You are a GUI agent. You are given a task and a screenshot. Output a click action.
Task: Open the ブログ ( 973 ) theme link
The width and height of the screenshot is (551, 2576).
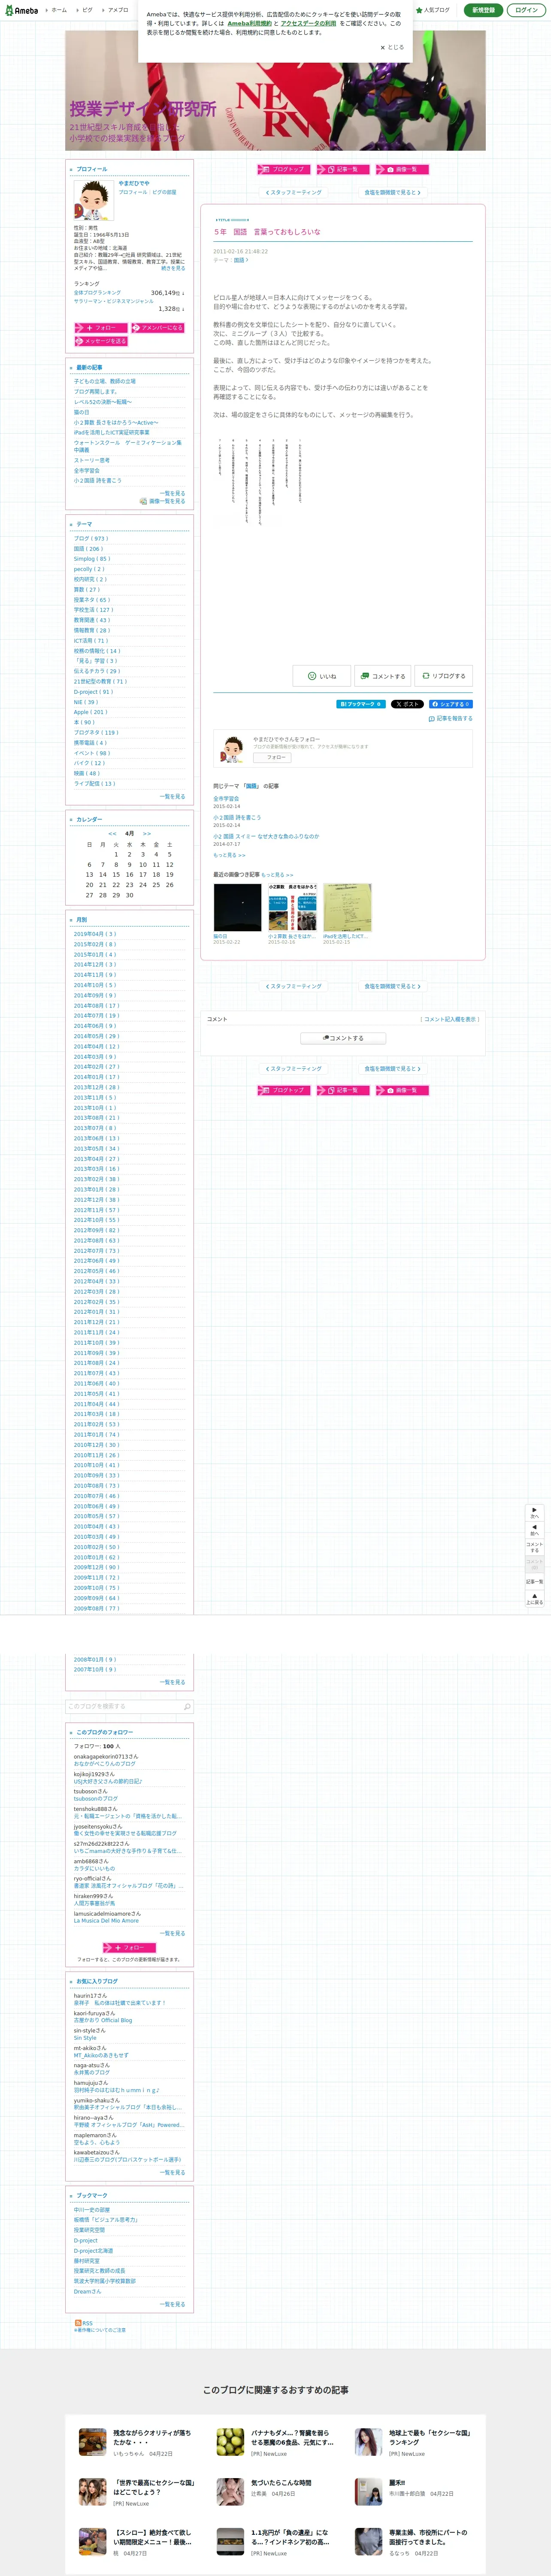[91, 538]
